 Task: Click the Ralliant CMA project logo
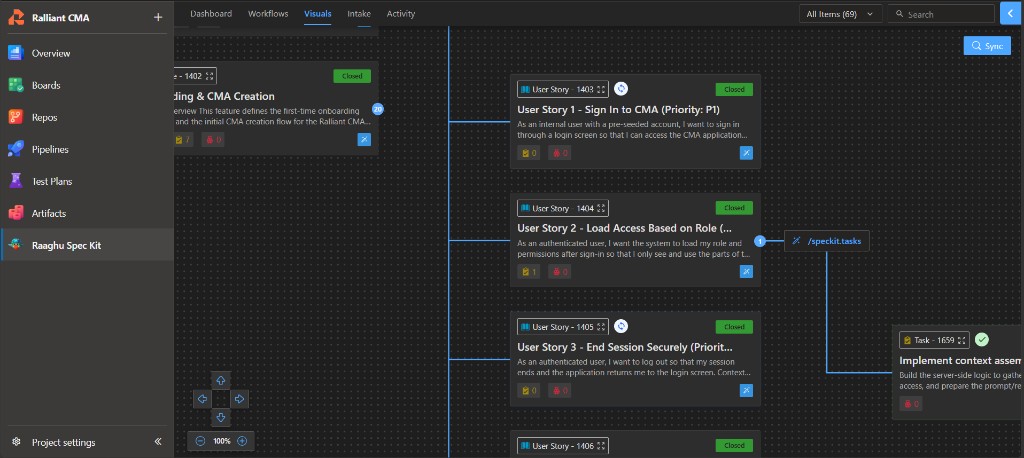tap(16, 18)
